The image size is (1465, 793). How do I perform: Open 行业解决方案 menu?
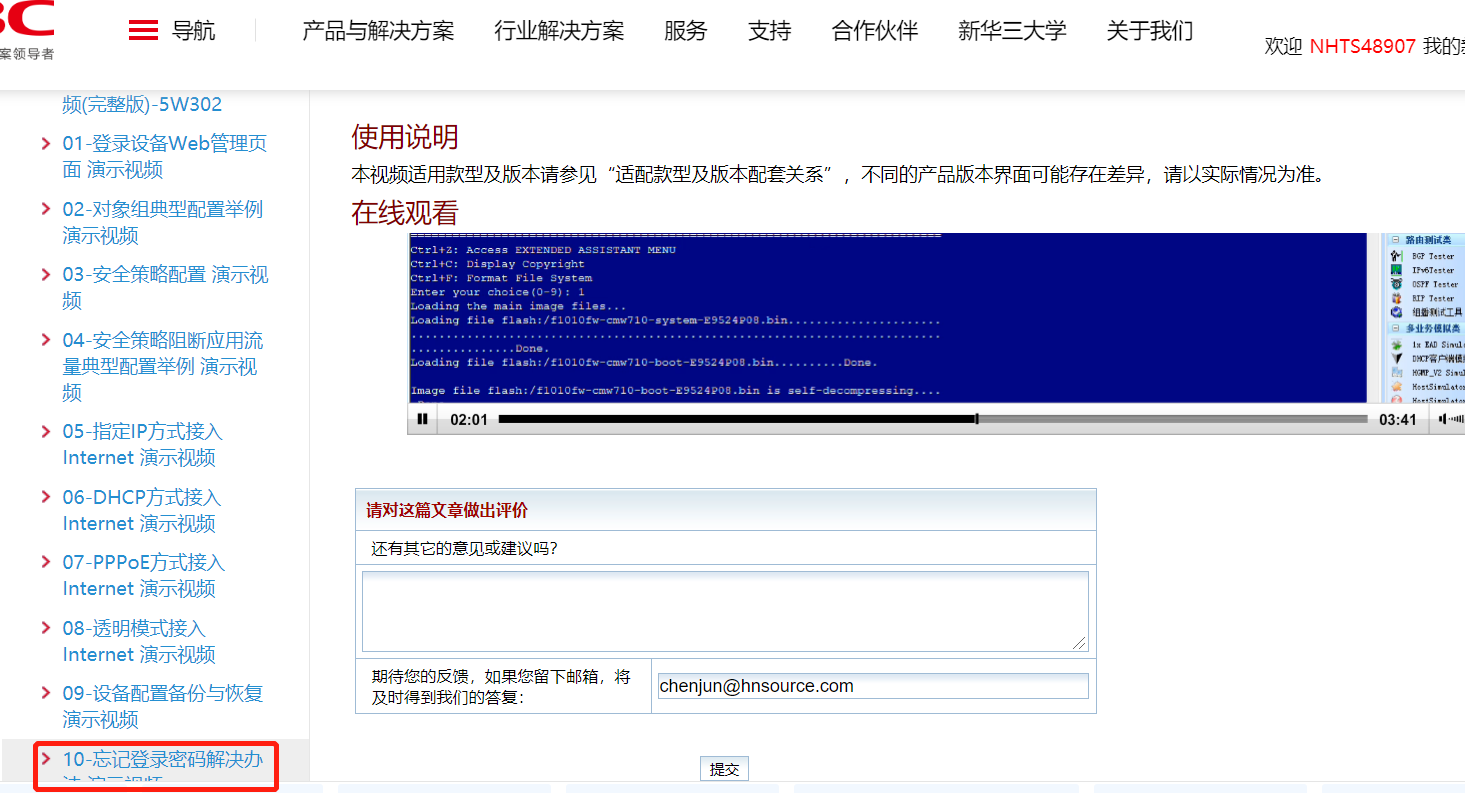click(x=559, y=31)
